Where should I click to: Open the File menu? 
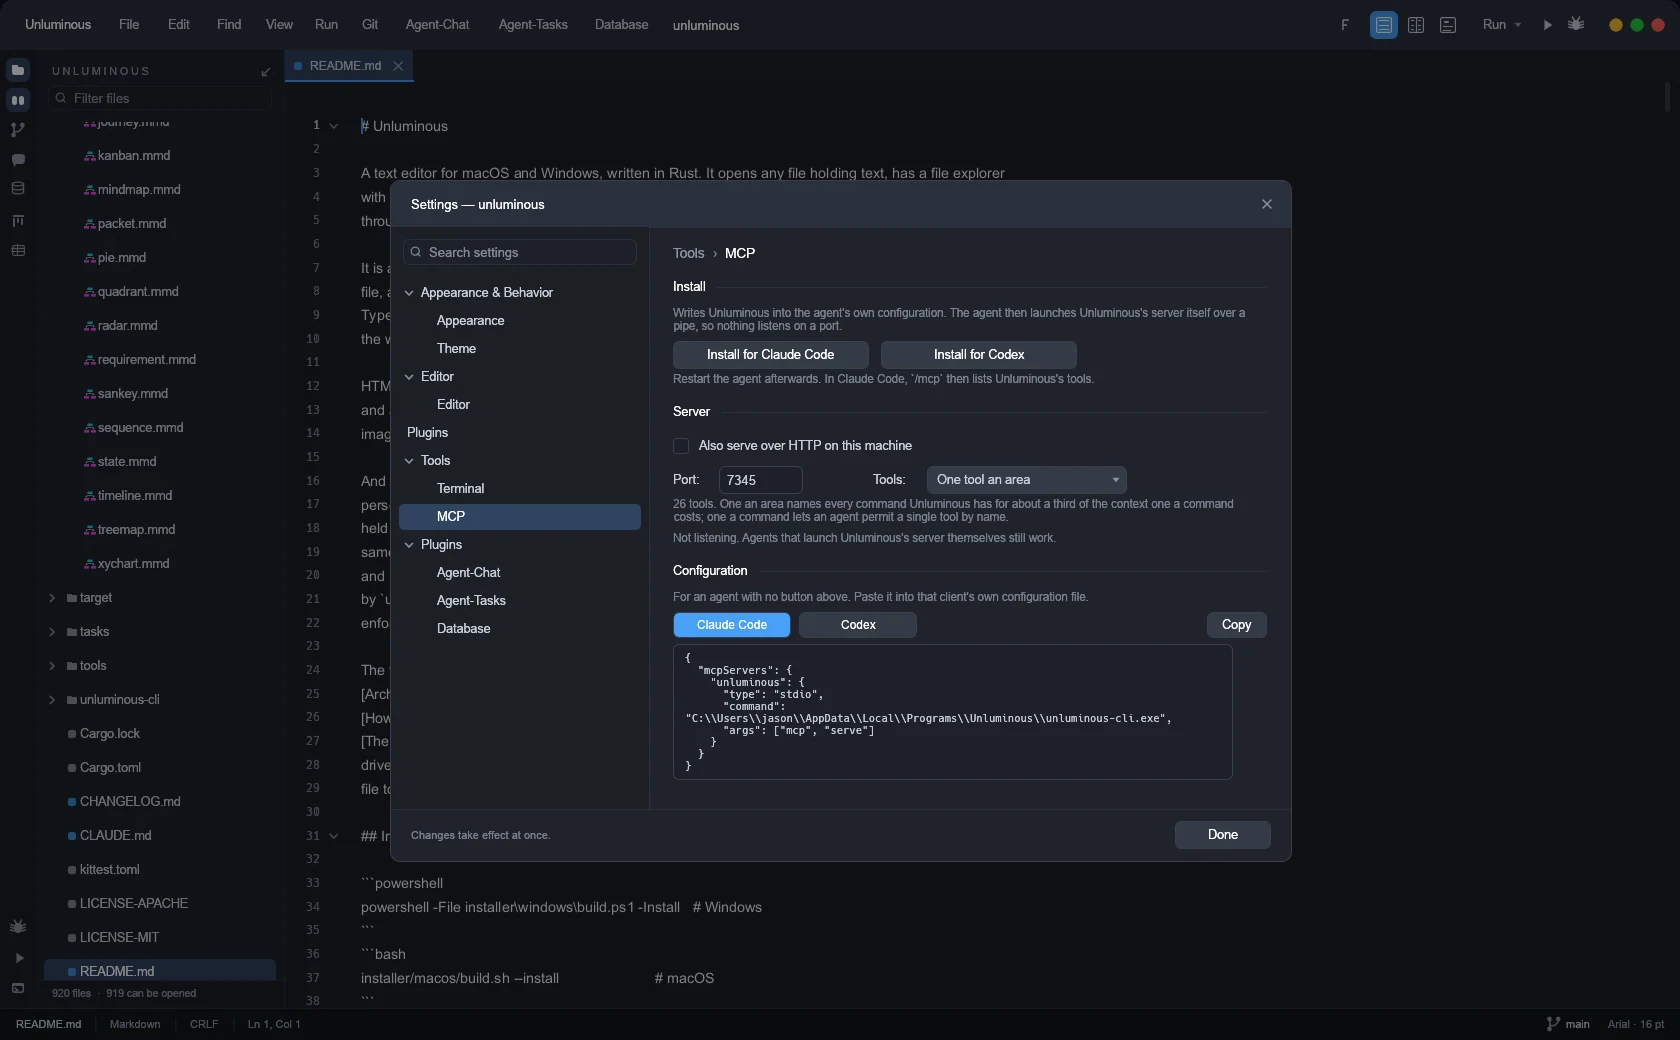tap(129, 25)
